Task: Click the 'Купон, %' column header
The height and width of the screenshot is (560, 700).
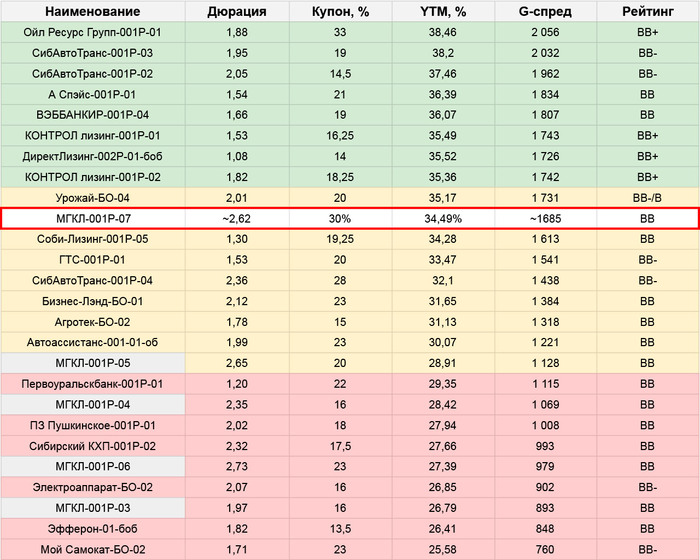Action: click(x=340, y=12)
